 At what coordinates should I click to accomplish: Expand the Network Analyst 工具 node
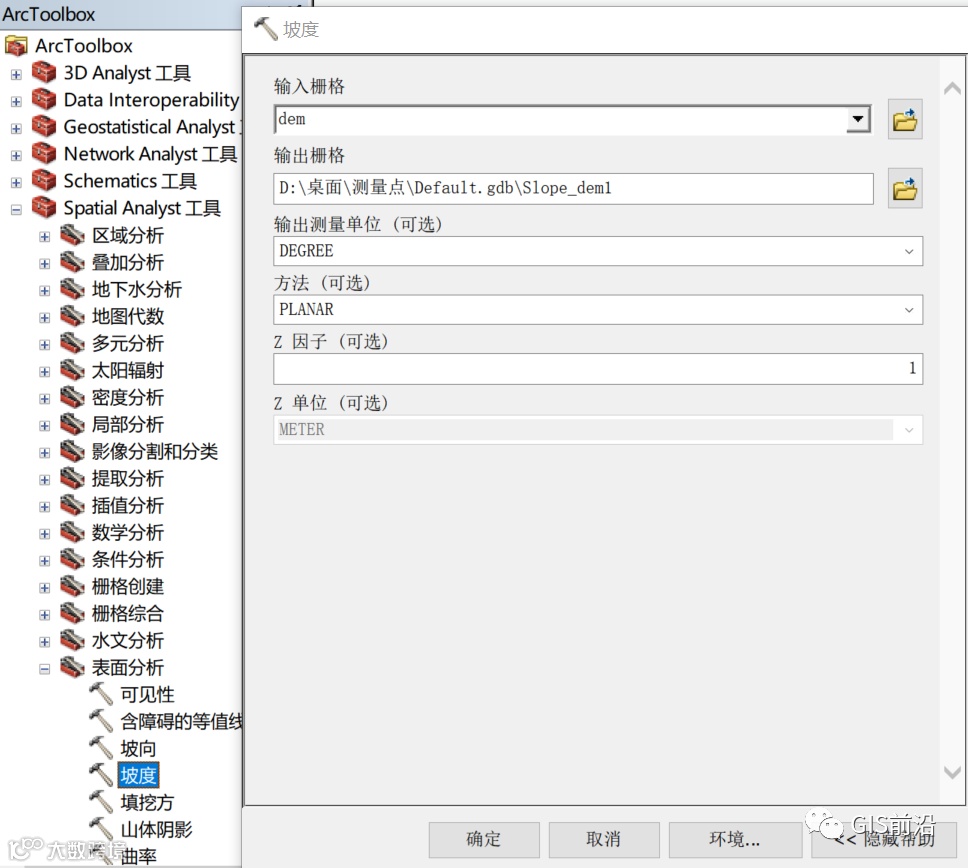[x=17, y=156]
